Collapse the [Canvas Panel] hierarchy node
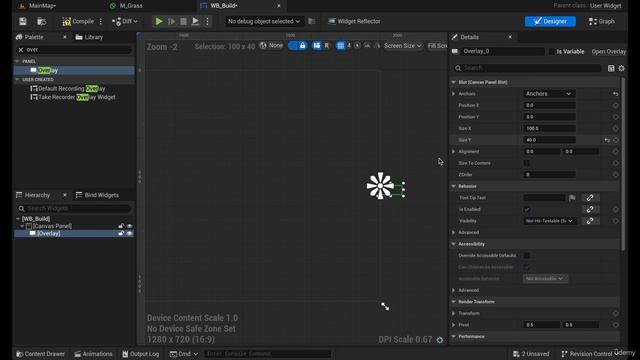 22,226
